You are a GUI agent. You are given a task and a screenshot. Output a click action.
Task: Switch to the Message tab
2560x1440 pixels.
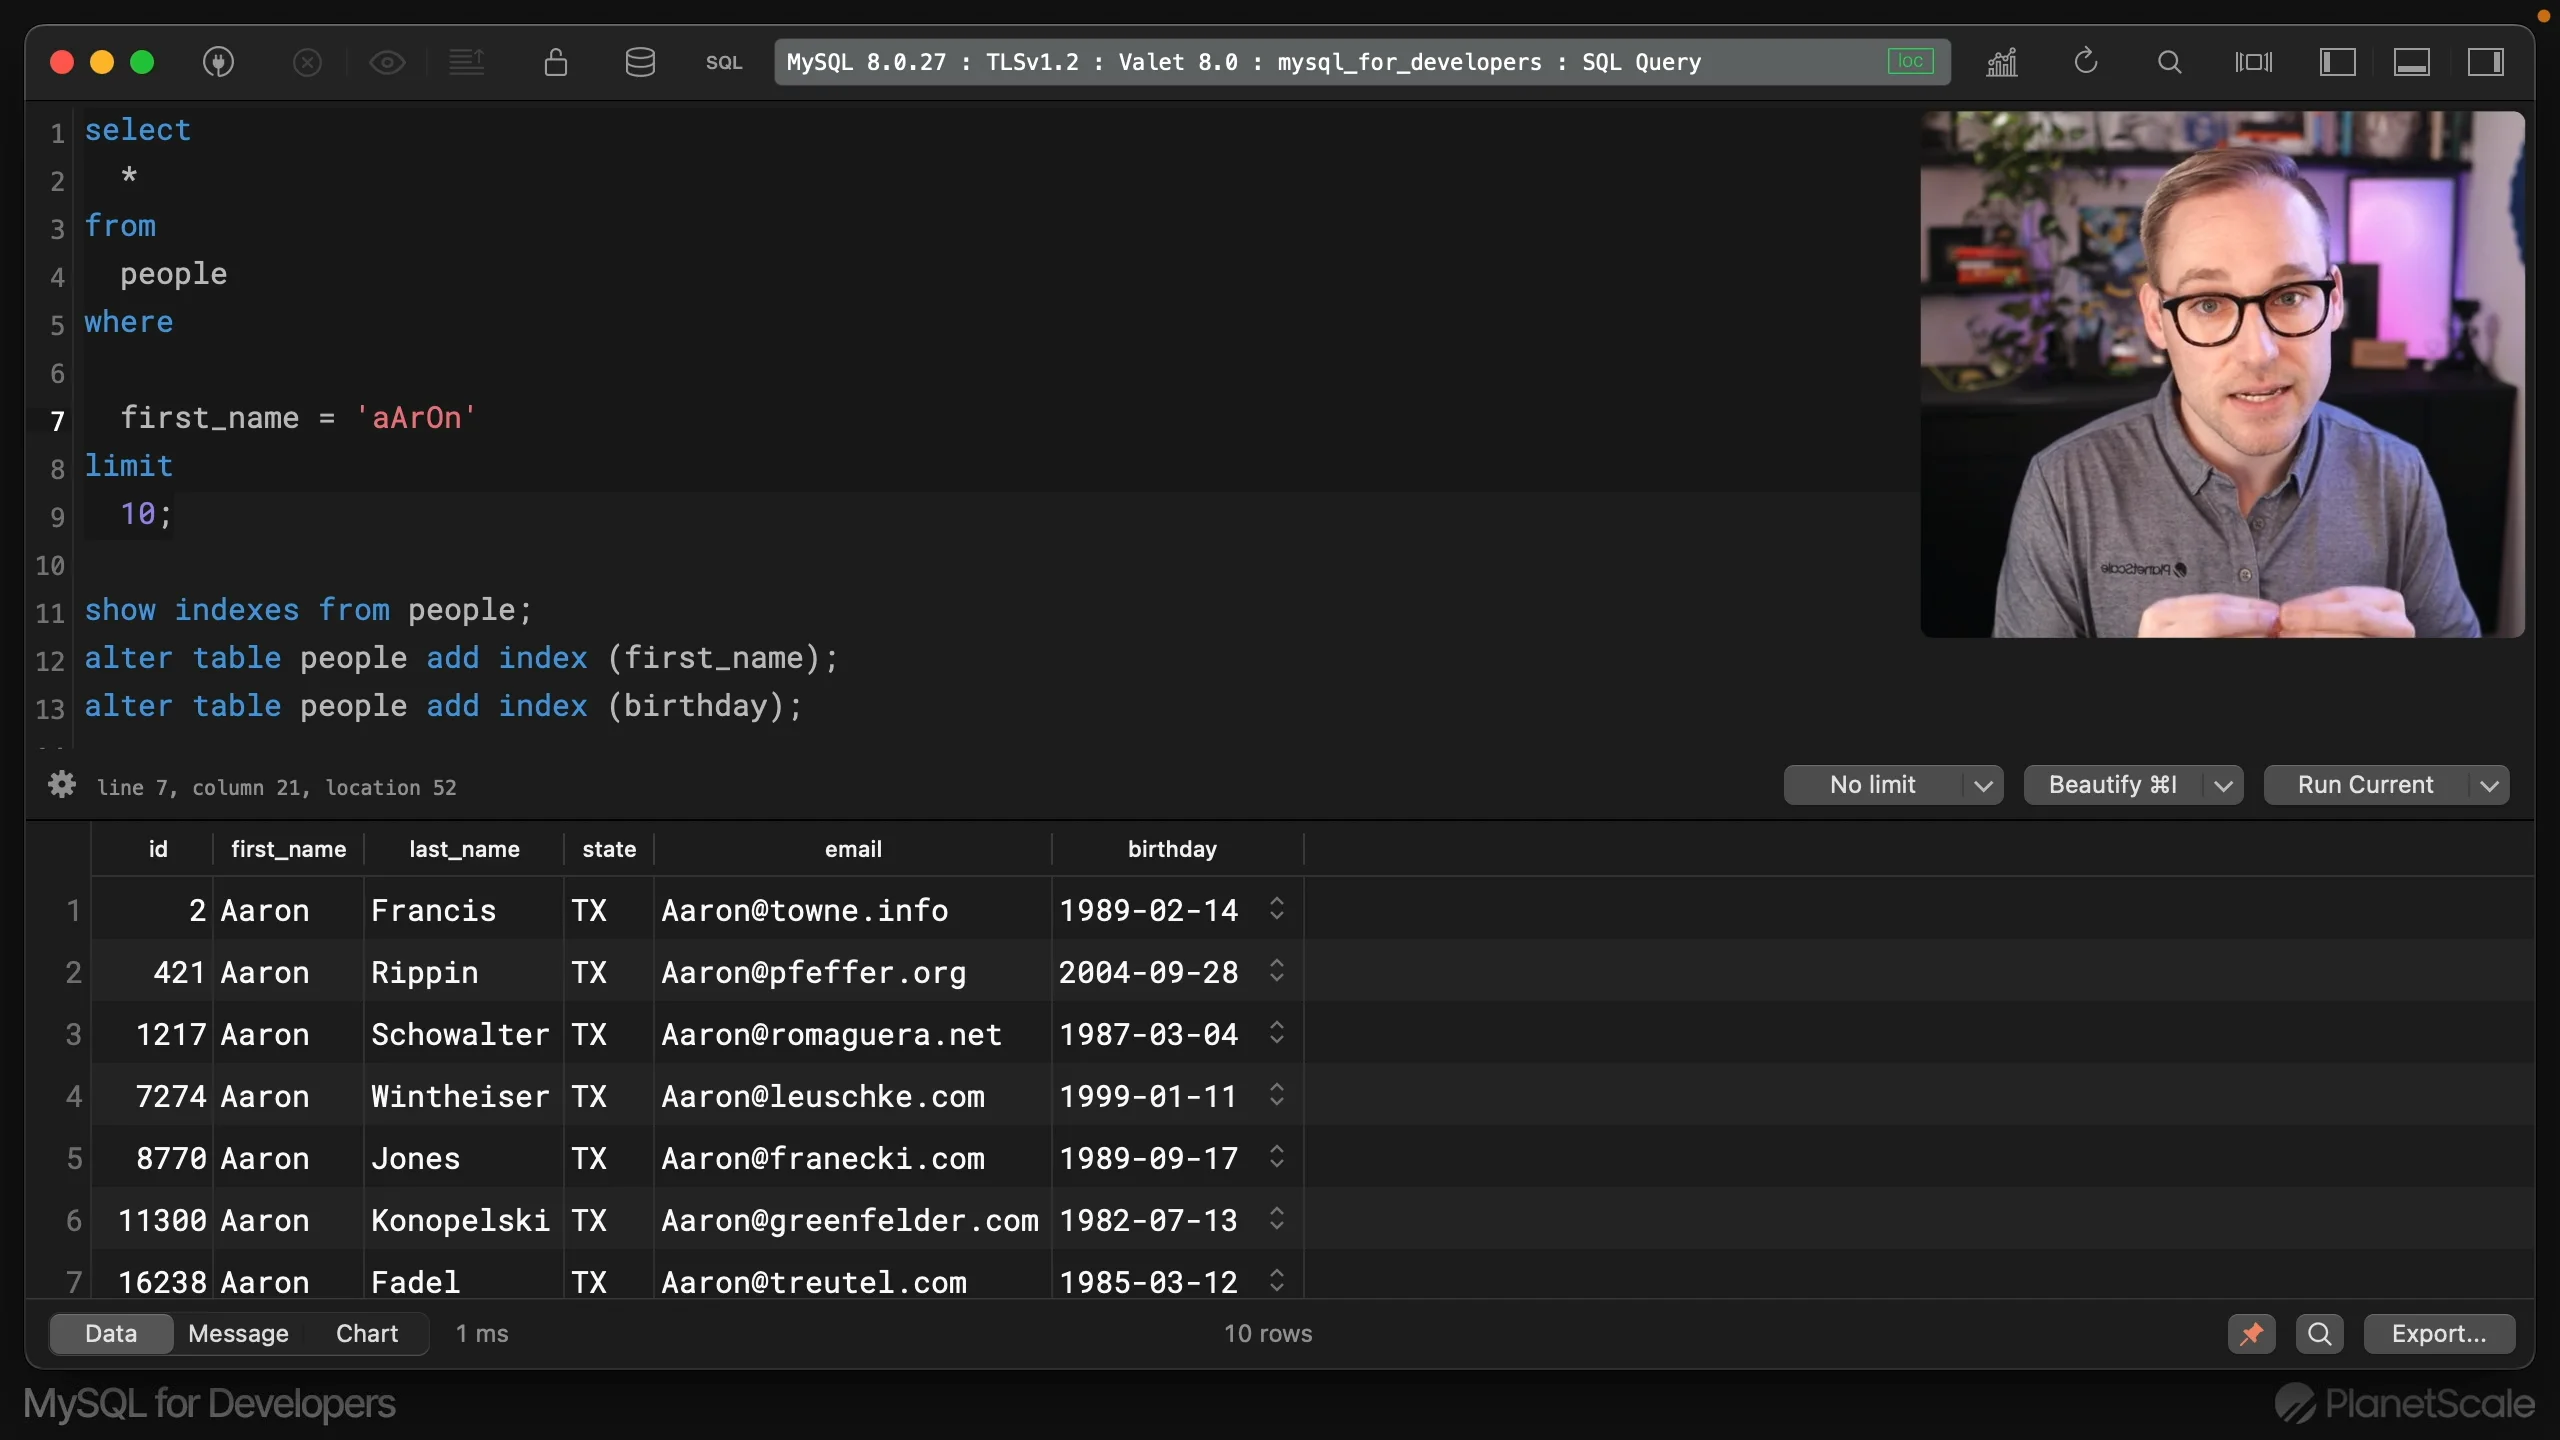[238, 1334]
